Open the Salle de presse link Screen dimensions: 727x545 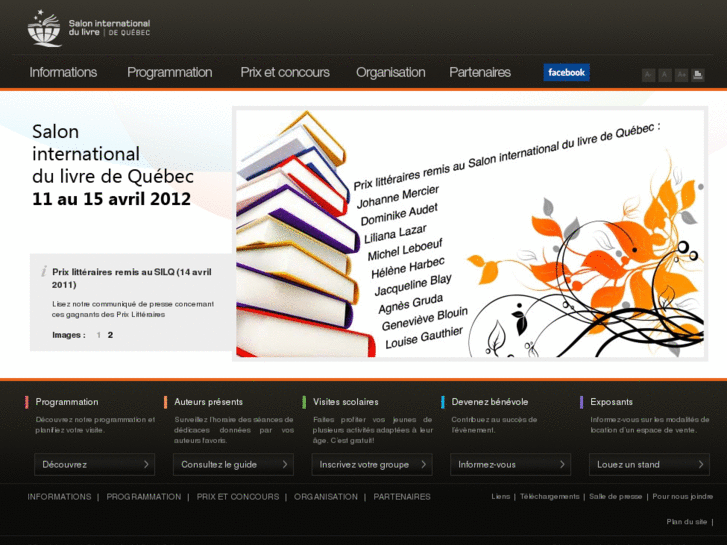coord(615,496)
